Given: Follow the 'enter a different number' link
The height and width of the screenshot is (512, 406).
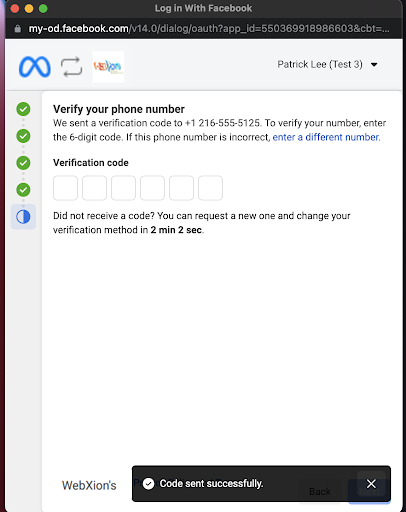Looking at the screenshot, I should tap(326, 137).
